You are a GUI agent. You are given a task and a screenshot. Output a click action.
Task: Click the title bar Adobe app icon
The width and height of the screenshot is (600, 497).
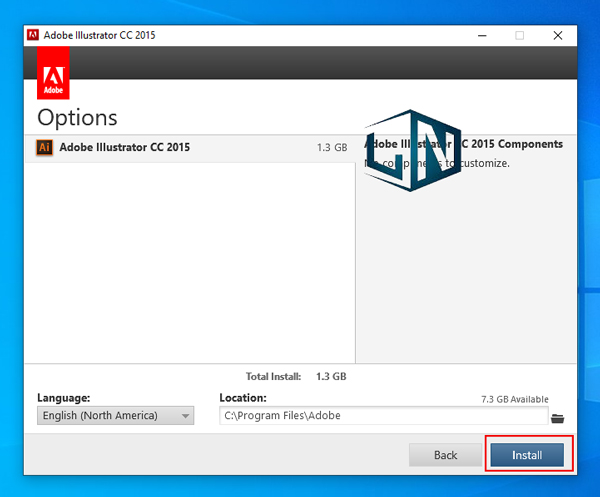[33, 35]
